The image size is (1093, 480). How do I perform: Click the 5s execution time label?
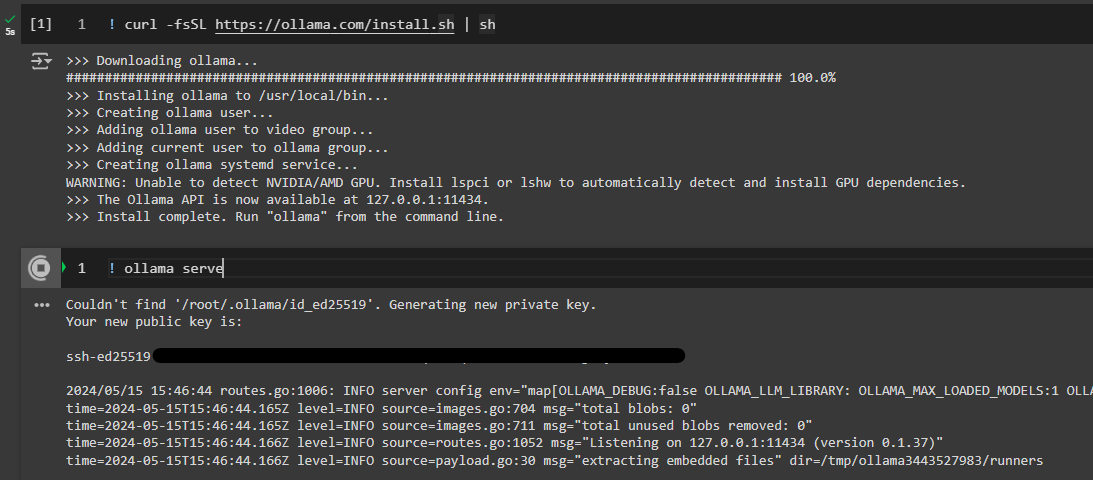tap(10, 32)
